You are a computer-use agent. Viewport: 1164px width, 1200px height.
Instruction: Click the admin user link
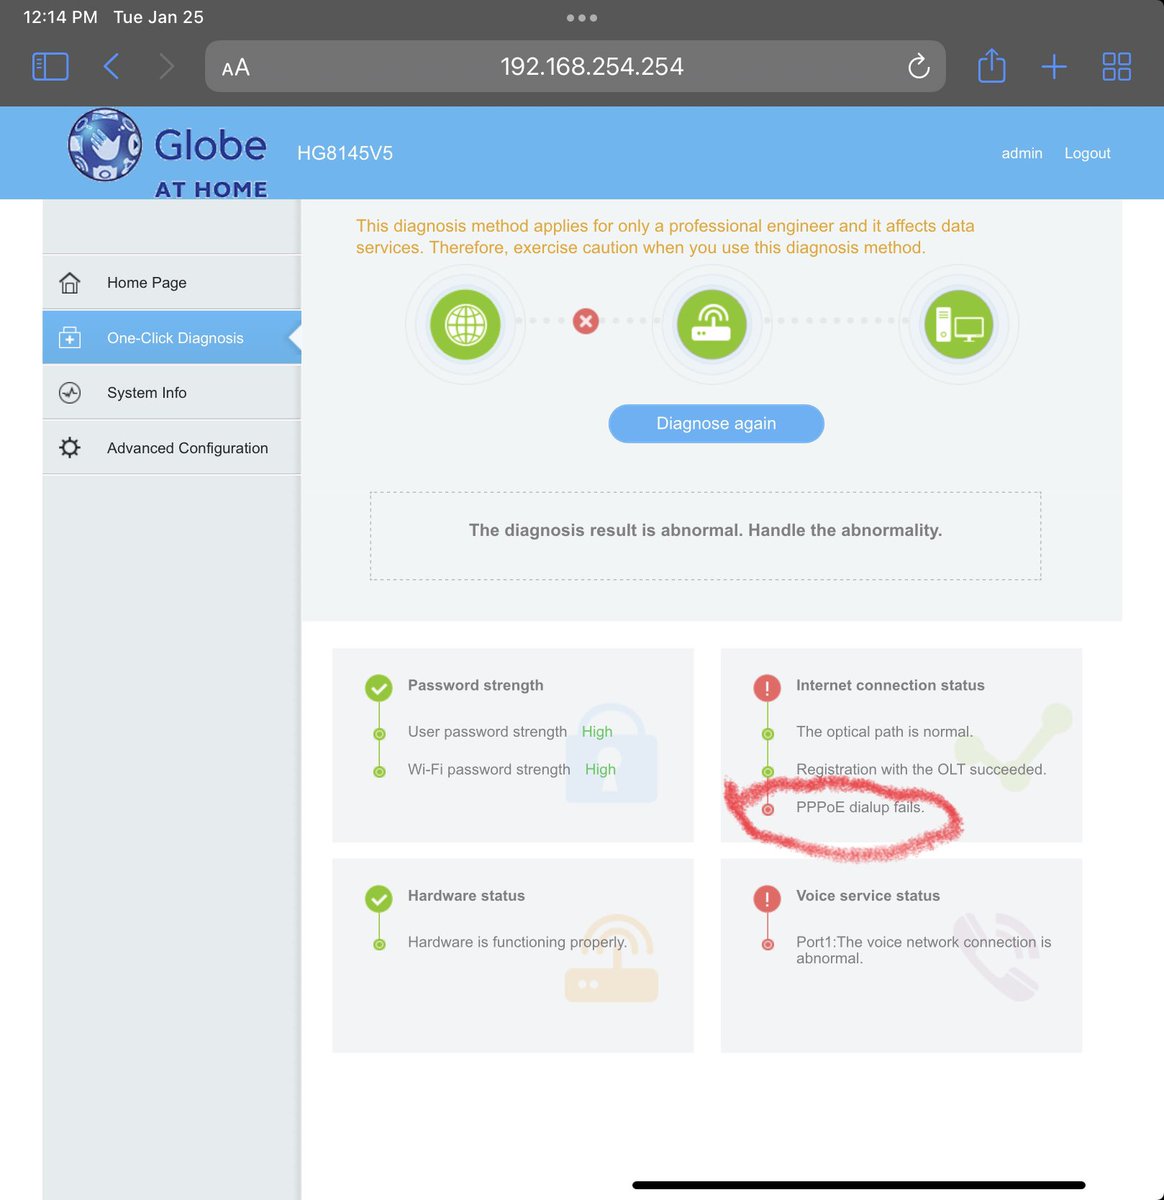(1022, 153)
